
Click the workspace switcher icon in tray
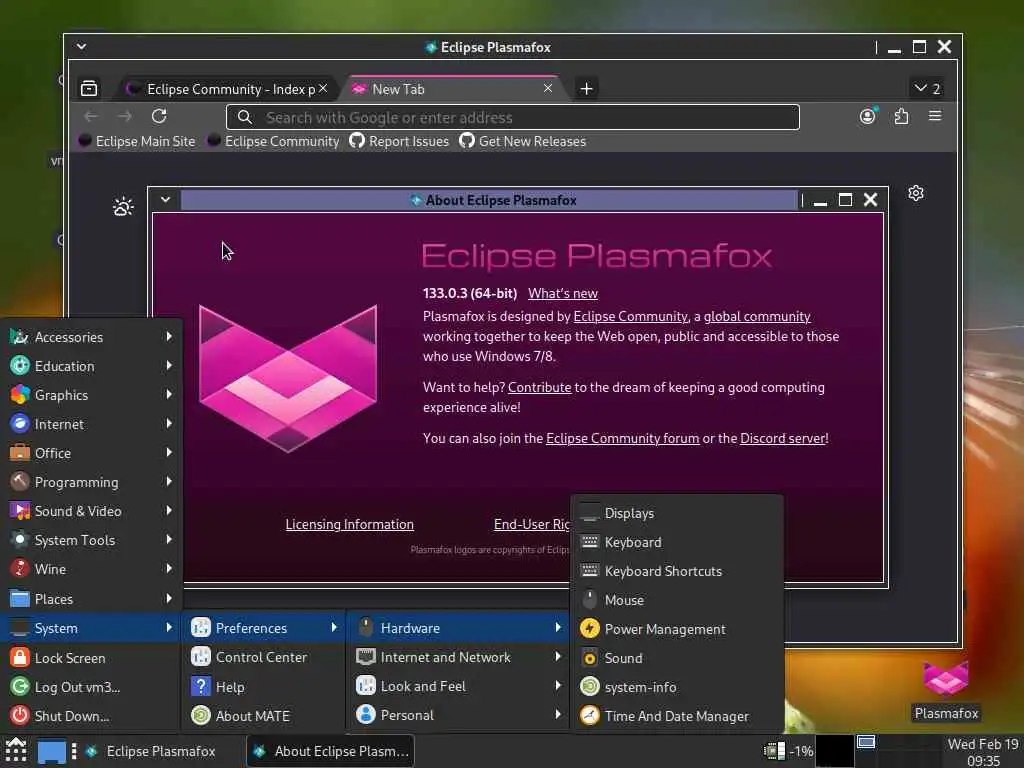point(866,743)
